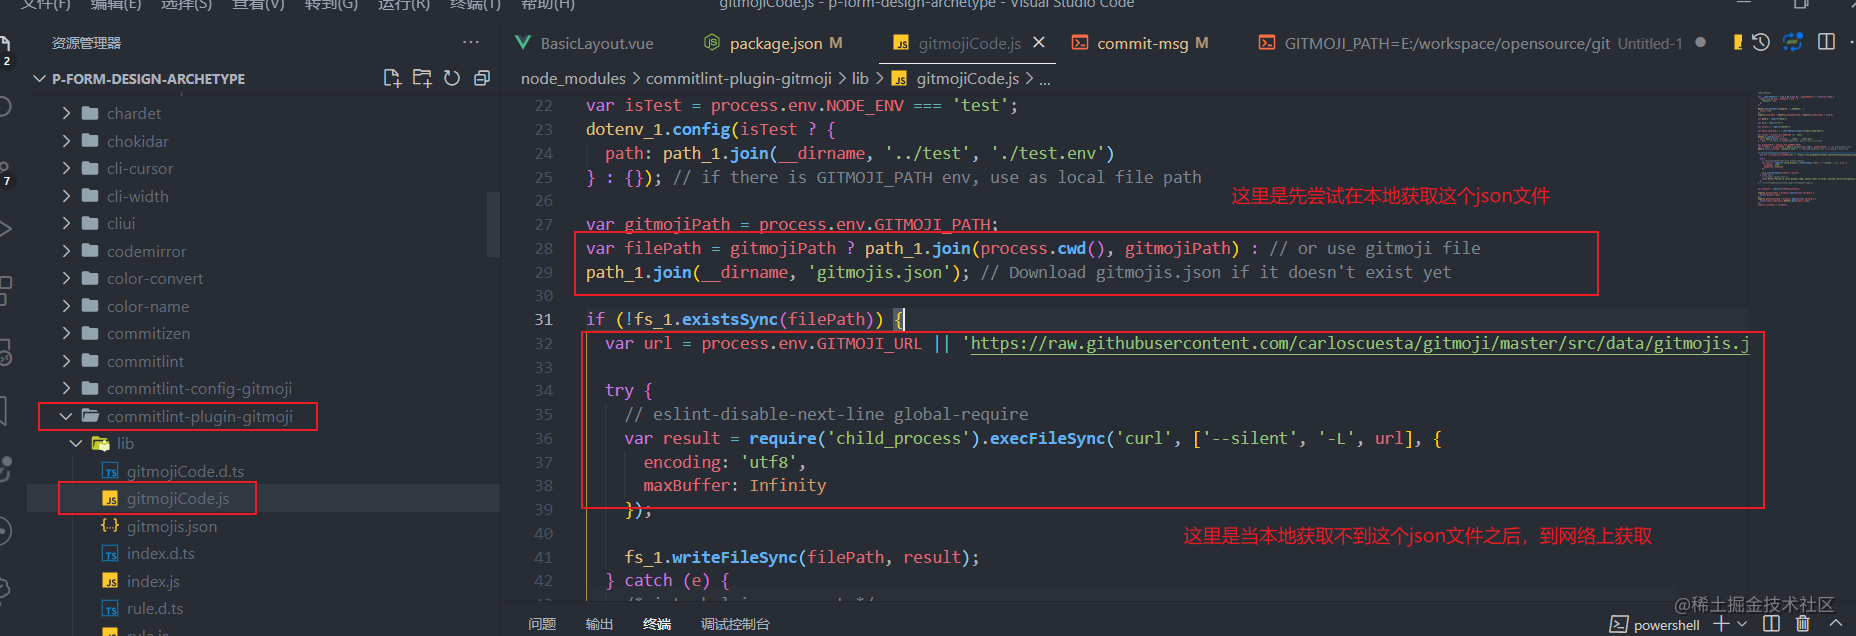Select the commitlint folder row
1856x636 pixels.
264,361
